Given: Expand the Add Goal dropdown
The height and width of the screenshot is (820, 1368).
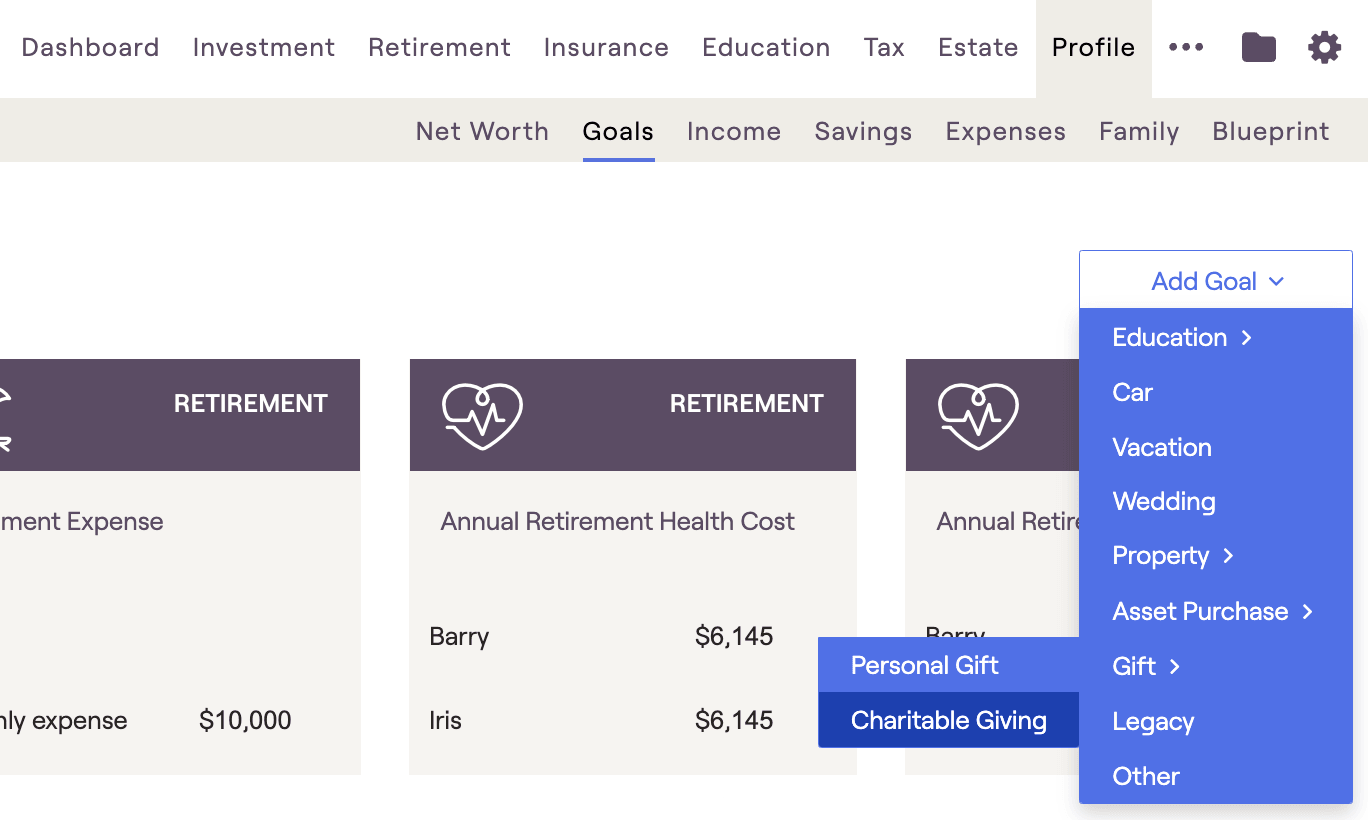Looking at the screenshot, I should tap(1216, 280).
